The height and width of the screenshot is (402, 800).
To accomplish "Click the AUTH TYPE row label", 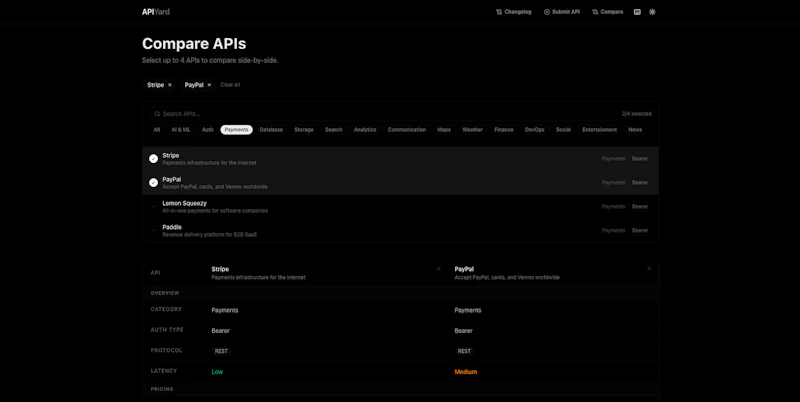I will 167,330.
